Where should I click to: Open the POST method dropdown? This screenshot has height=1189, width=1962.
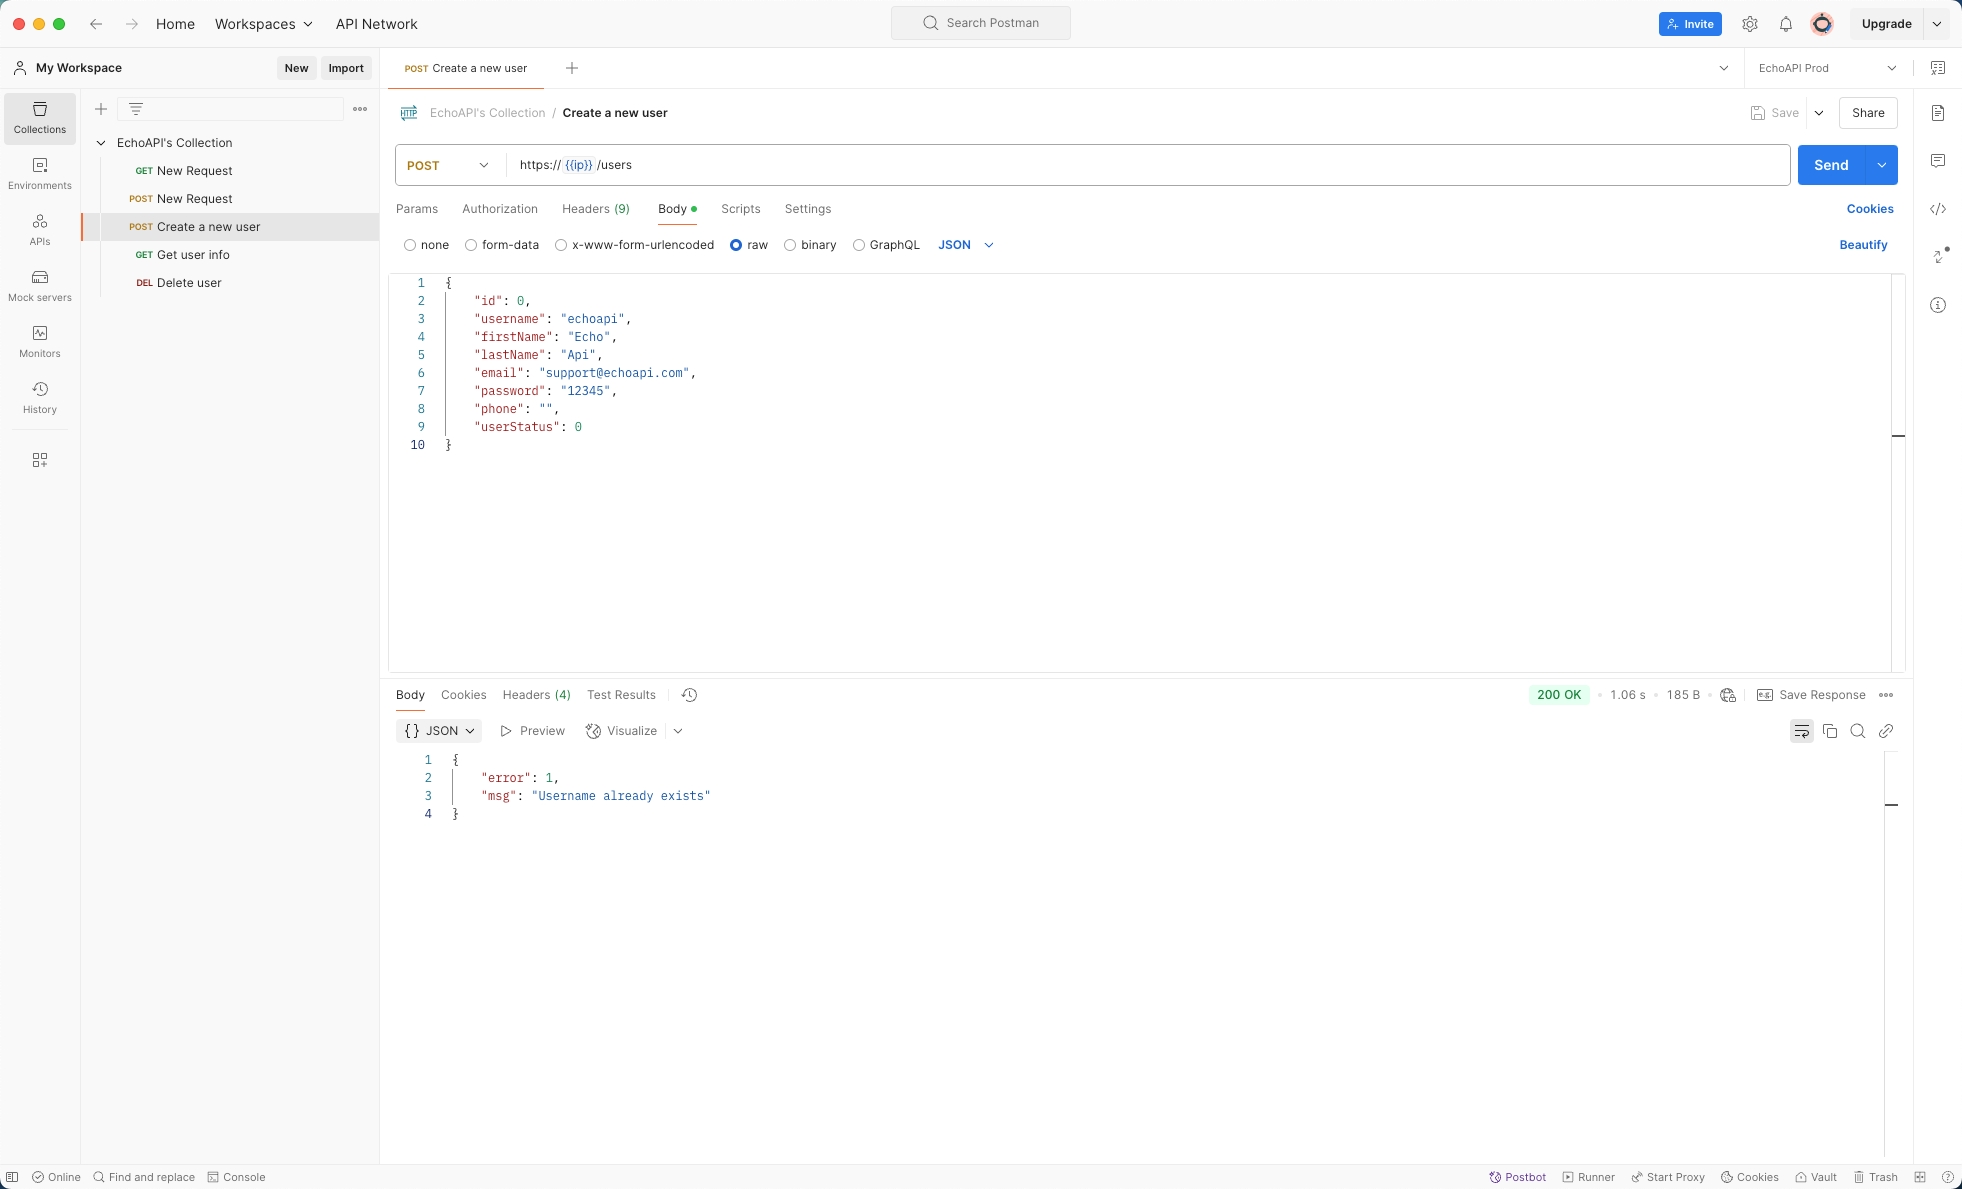coord(449,165)
